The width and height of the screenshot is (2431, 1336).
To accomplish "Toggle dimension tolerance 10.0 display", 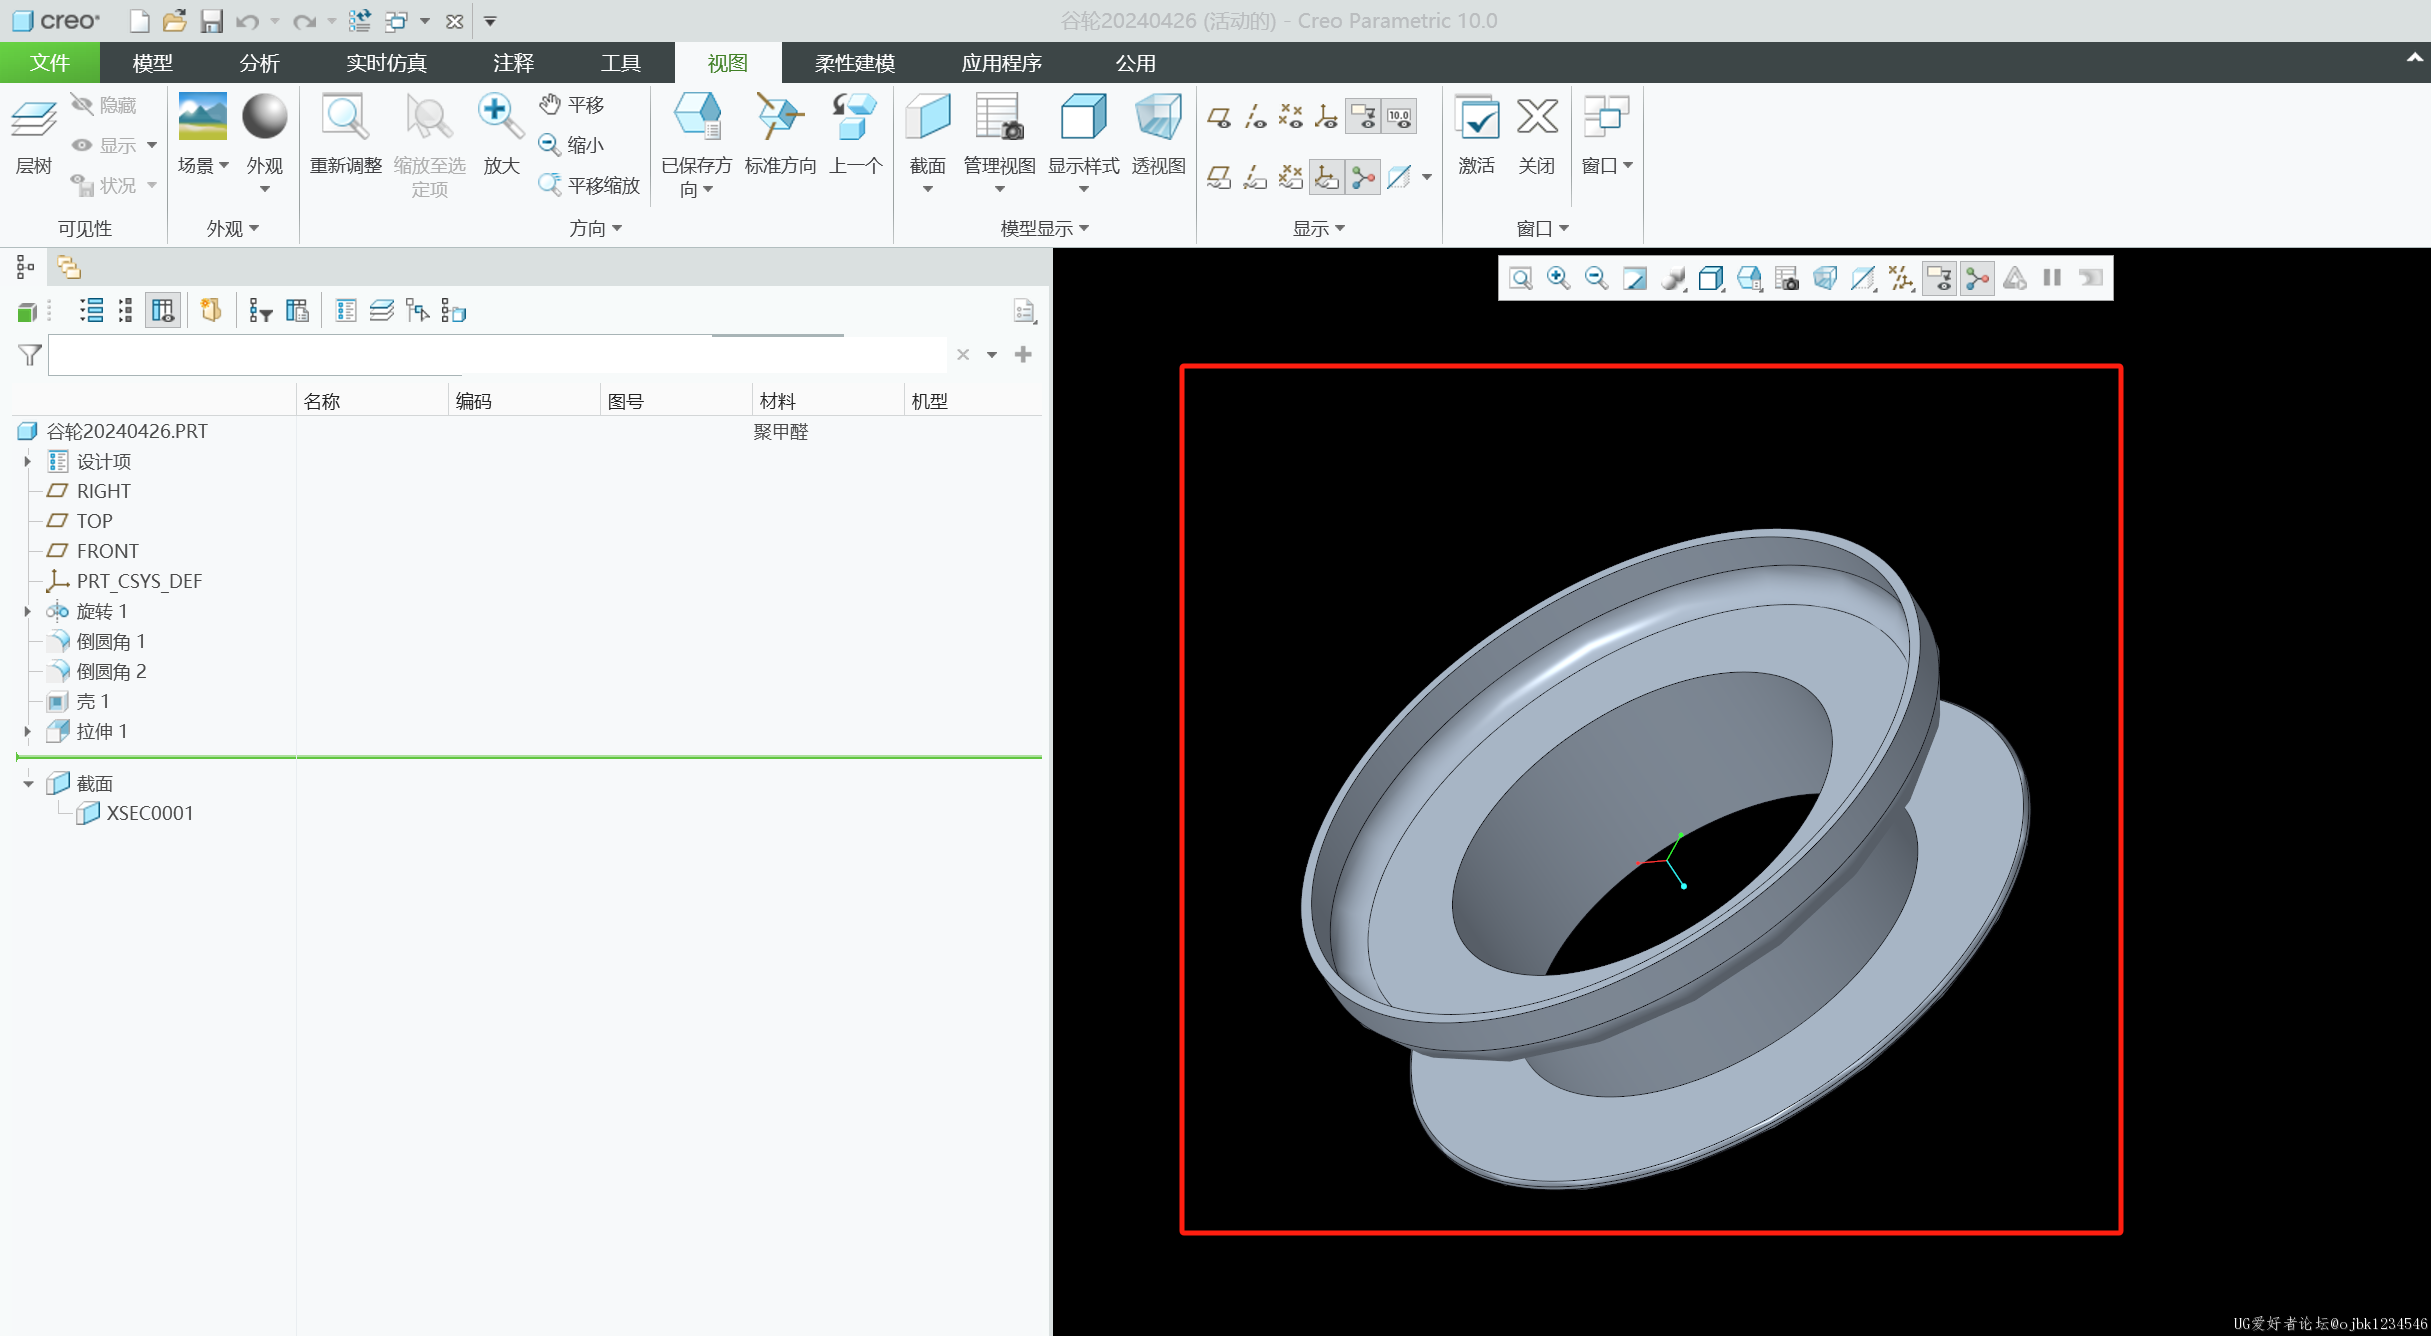I will coord(1399,117).
